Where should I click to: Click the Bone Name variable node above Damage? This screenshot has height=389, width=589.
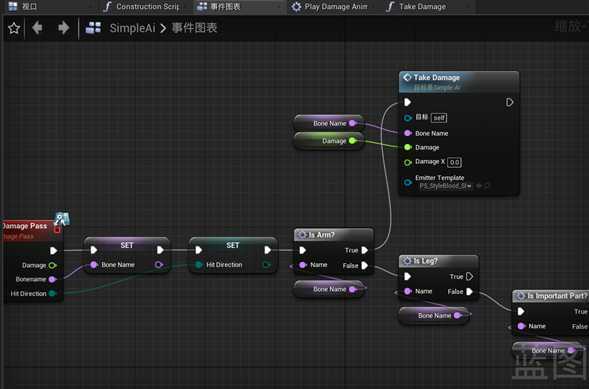click(x=329, y=123)
